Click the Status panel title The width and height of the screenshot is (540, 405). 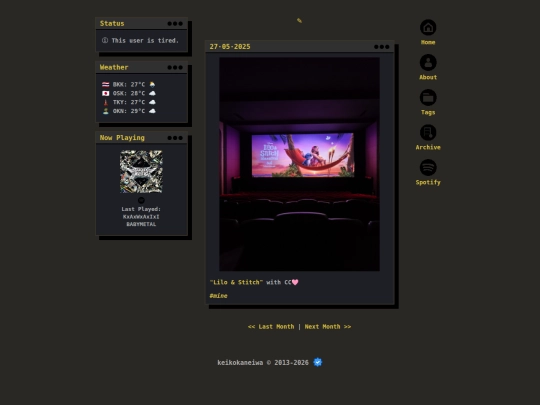[112, 23]
